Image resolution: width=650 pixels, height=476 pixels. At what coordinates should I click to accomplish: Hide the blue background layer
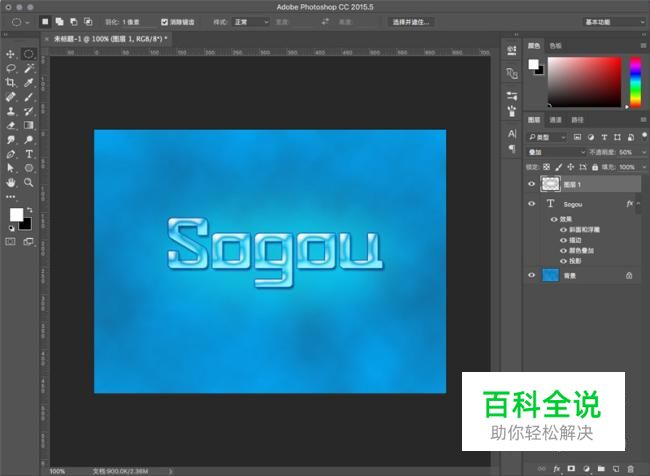click(x=531, y=275)
